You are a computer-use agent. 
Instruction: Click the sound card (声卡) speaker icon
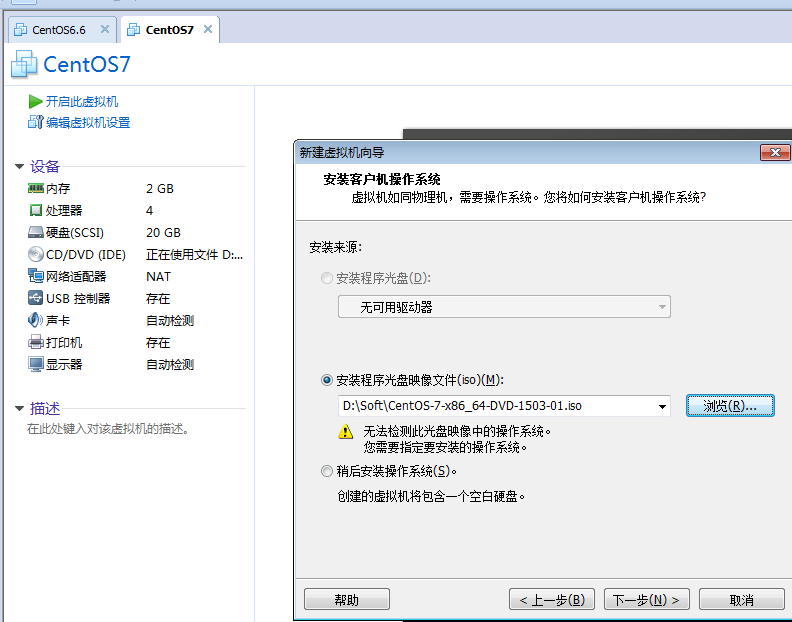pos(36,320)
